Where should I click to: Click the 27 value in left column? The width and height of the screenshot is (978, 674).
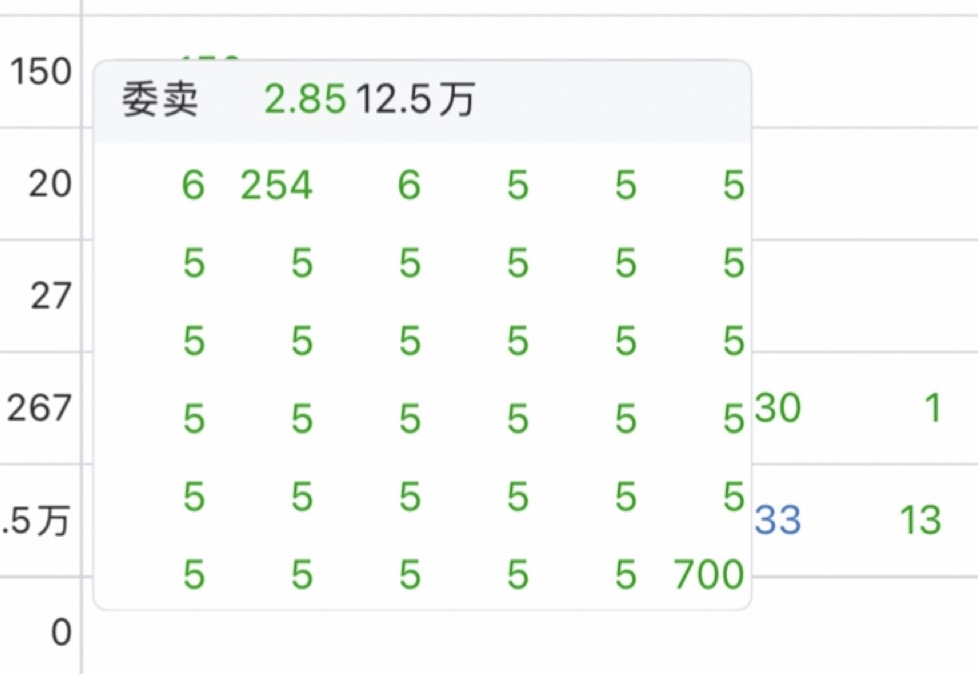tap(50, 297)
